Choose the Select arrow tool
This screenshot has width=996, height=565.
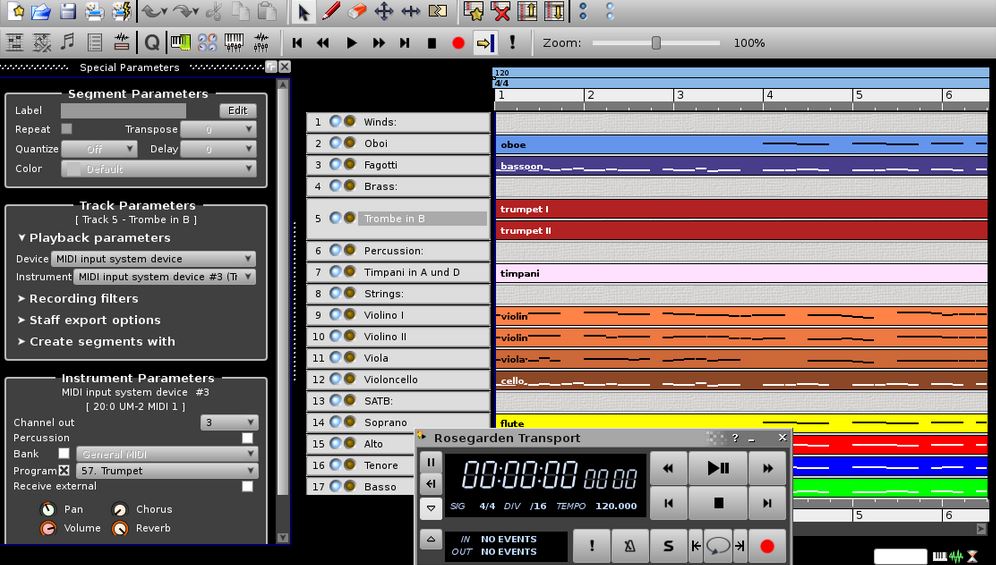[x=303, y=11]
